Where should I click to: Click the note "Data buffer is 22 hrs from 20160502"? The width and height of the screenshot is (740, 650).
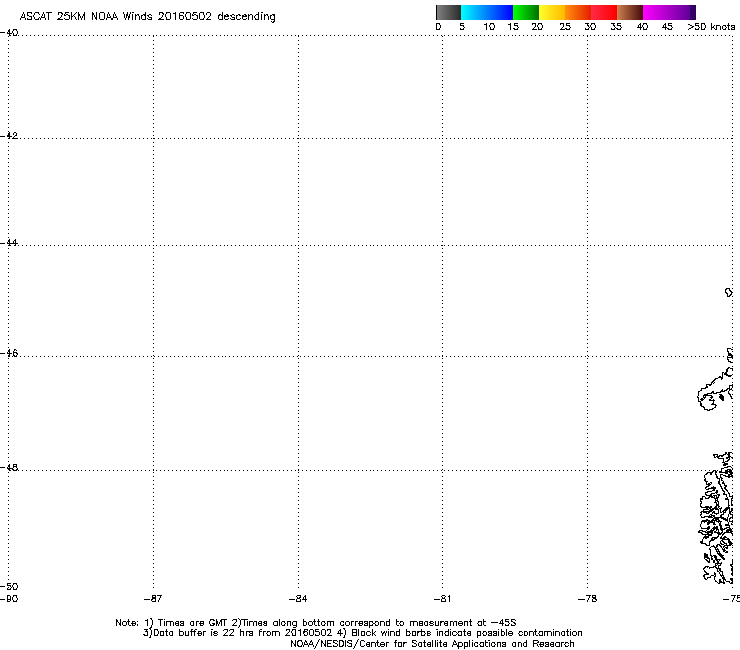(x=243, y=633)
